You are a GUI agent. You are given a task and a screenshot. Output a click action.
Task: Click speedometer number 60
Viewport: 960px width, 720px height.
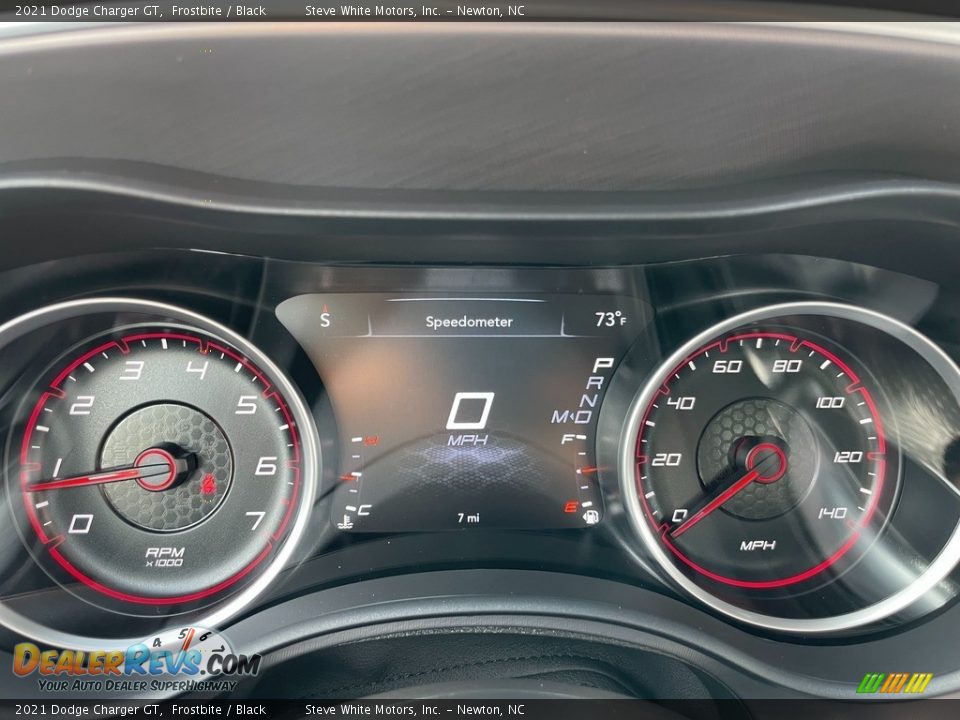pos(727,366)
